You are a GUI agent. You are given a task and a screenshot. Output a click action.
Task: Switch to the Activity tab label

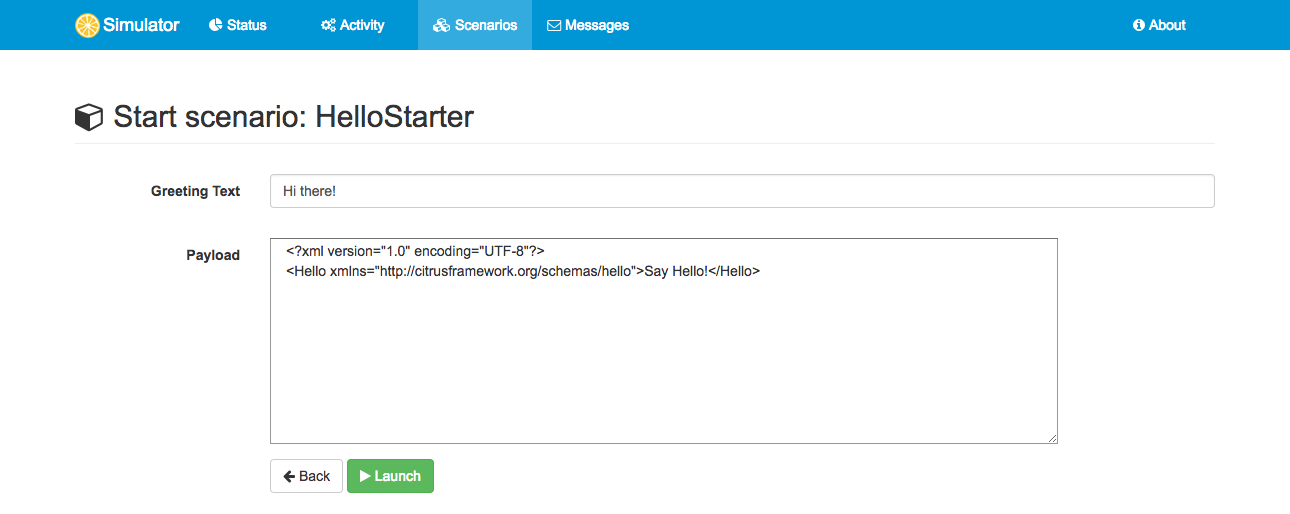pyautogui.click(x=362, y=25)
